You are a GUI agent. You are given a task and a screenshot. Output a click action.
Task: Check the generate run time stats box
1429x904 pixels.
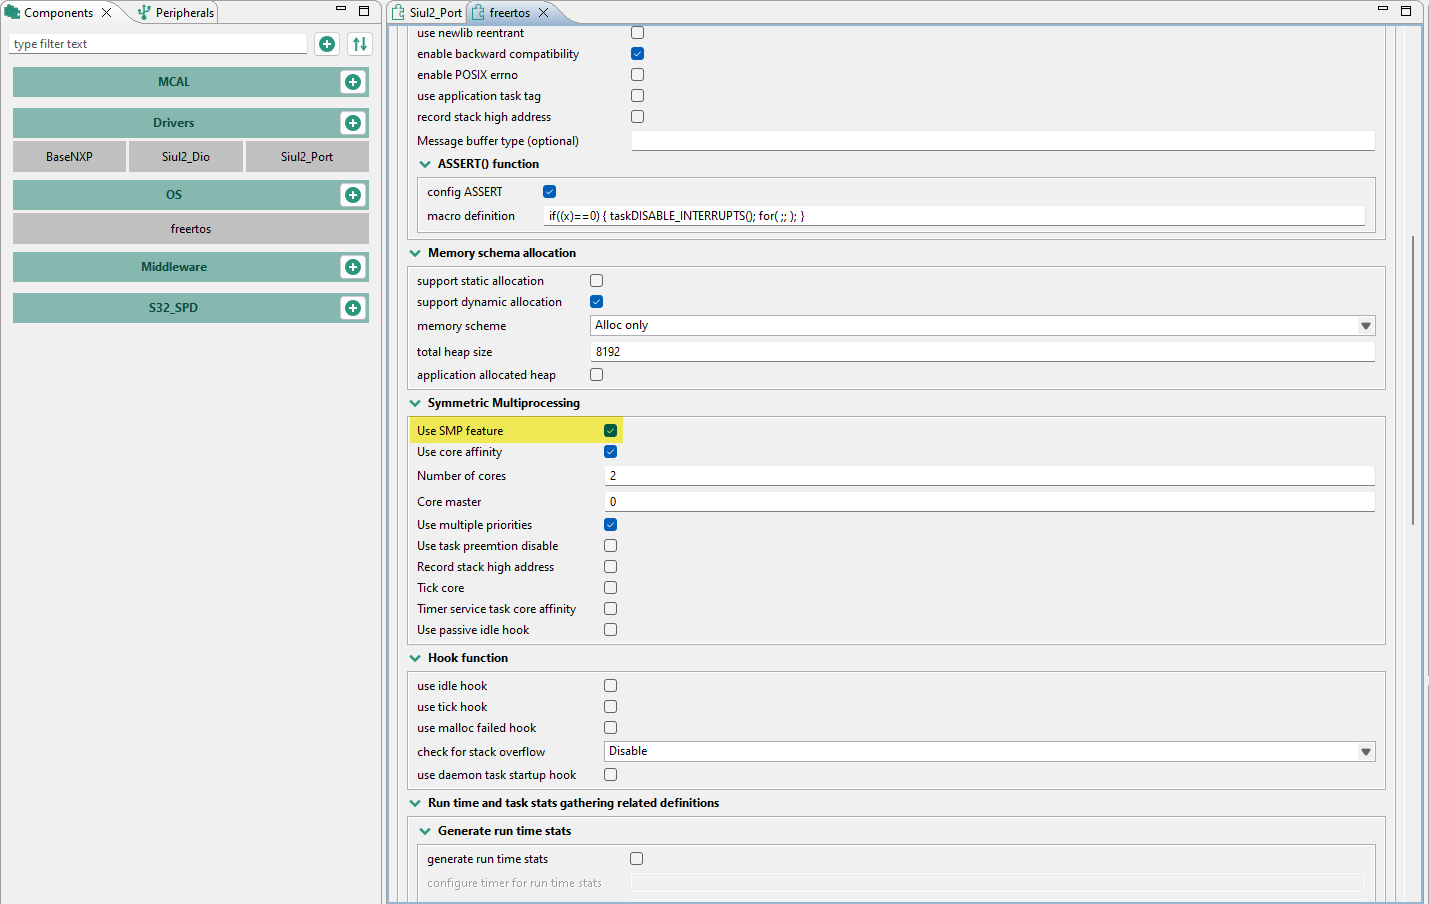point(636,858)
